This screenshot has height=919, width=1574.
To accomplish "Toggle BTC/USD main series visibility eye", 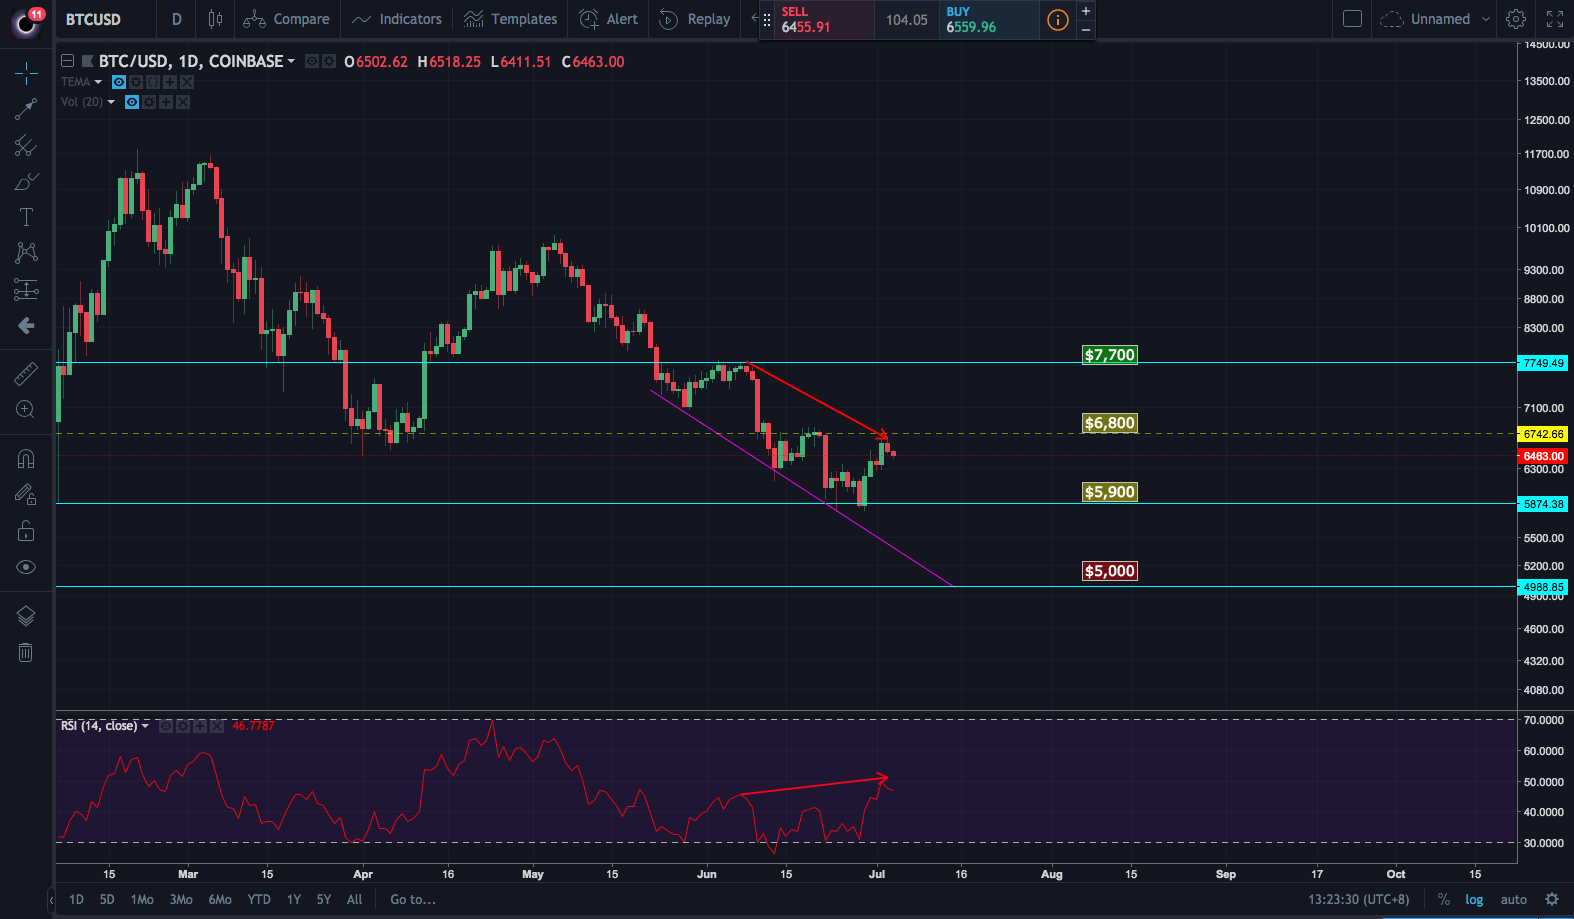I will pyautogui.click(x=312, y=61).
